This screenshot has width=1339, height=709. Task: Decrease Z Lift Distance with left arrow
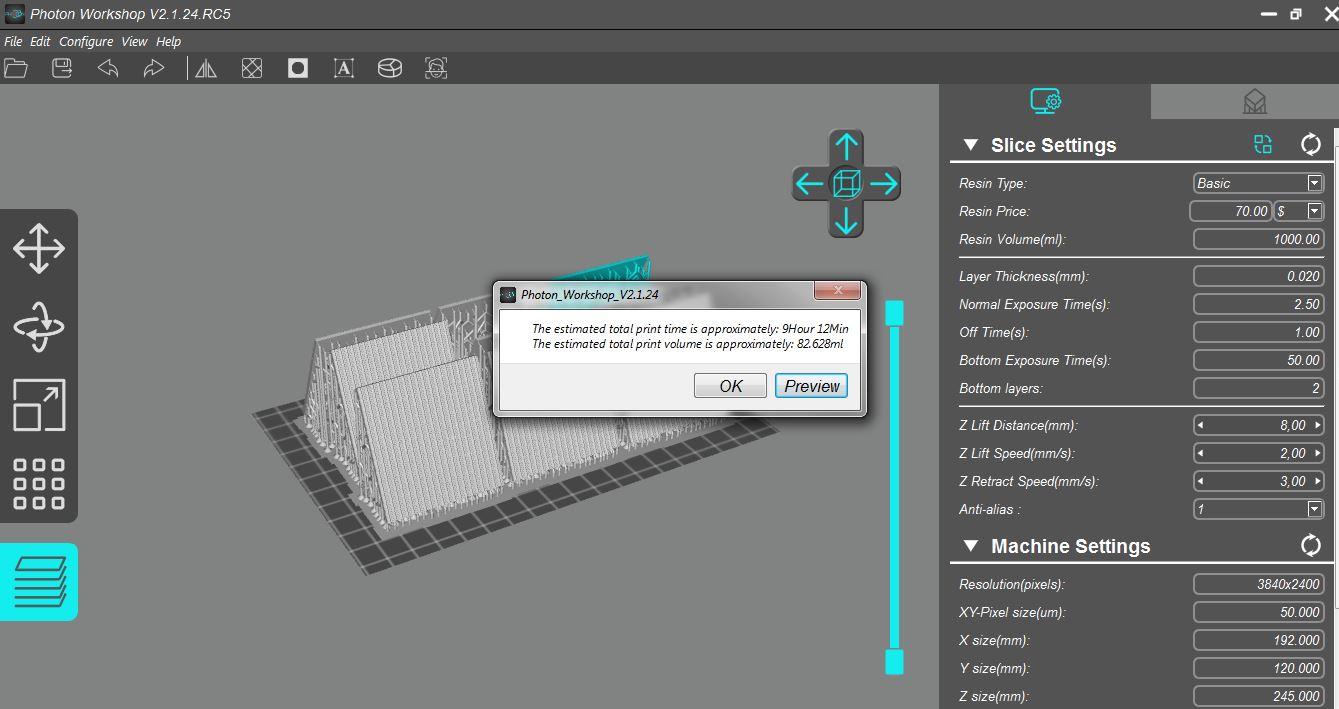click(x=1201, y=425)
